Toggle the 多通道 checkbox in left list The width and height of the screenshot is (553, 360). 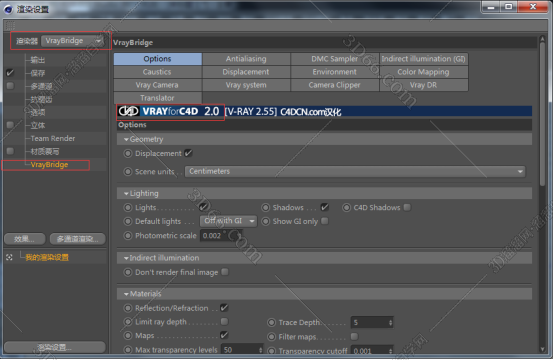tap(10, 86)
